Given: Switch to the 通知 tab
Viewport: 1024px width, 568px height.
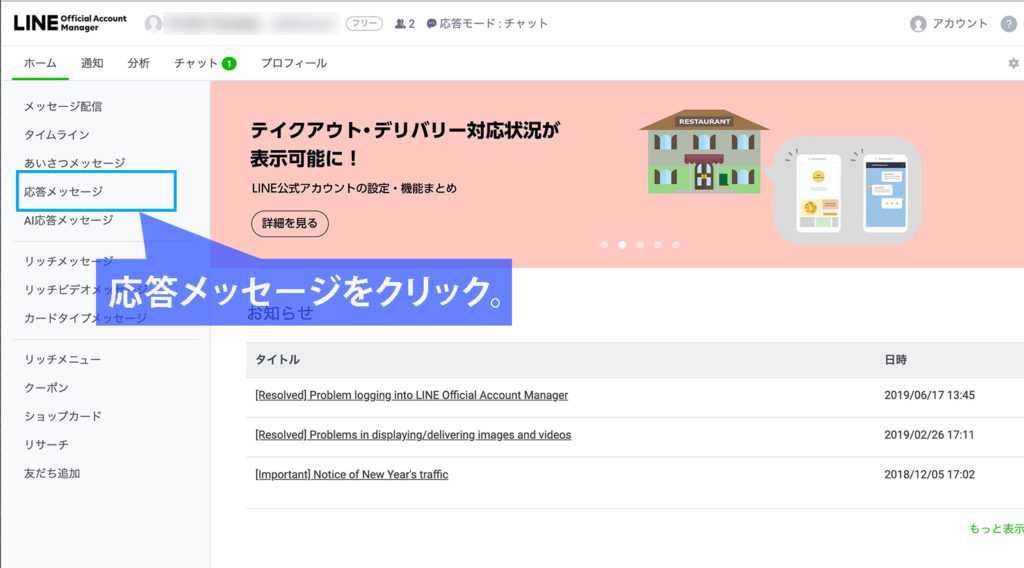Looking at the screenshot, I should [x=92, y=63].
